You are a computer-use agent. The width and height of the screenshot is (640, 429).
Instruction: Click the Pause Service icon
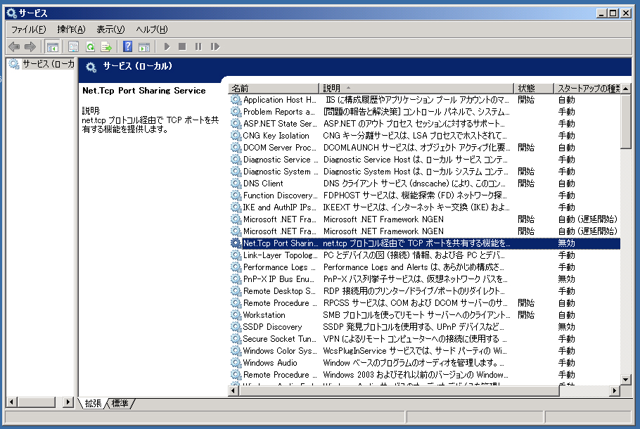(x=198, y=47)
